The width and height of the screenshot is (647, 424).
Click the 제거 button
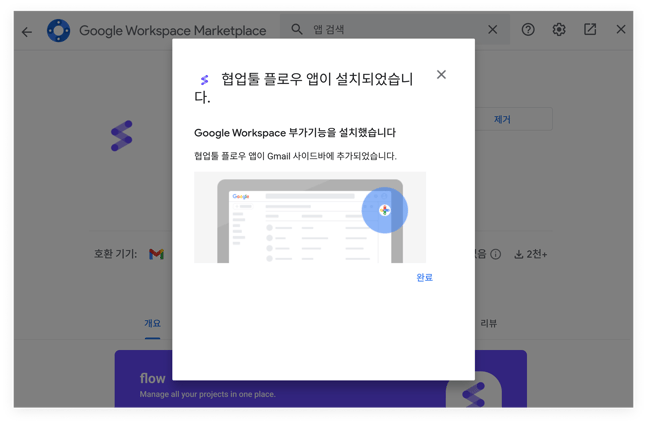coord(502,120)
